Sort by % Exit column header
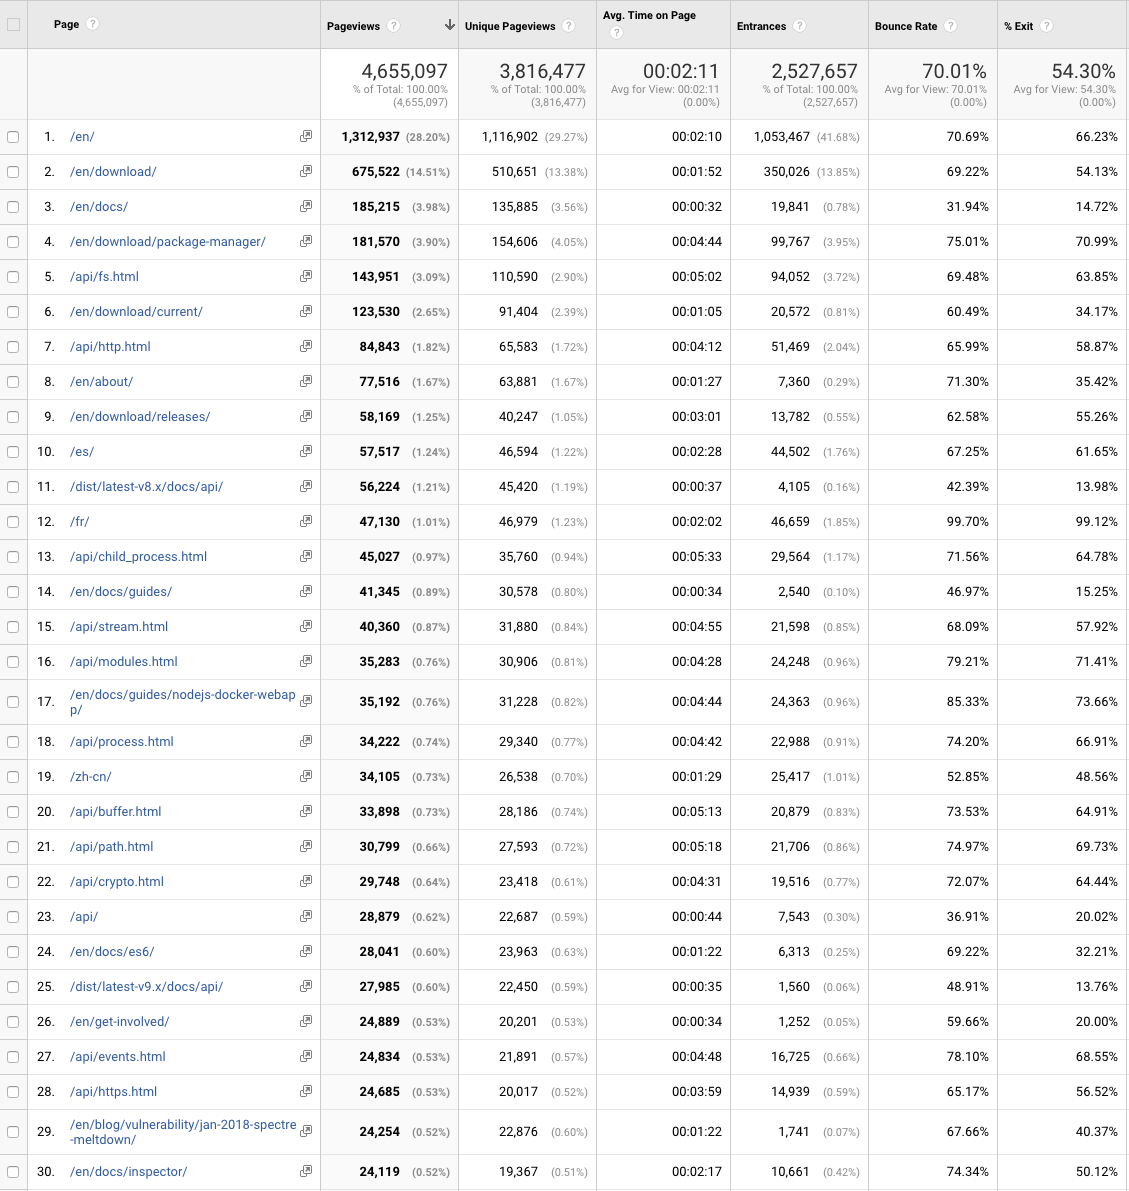1129x1191 pixels. pos(1018,26)
